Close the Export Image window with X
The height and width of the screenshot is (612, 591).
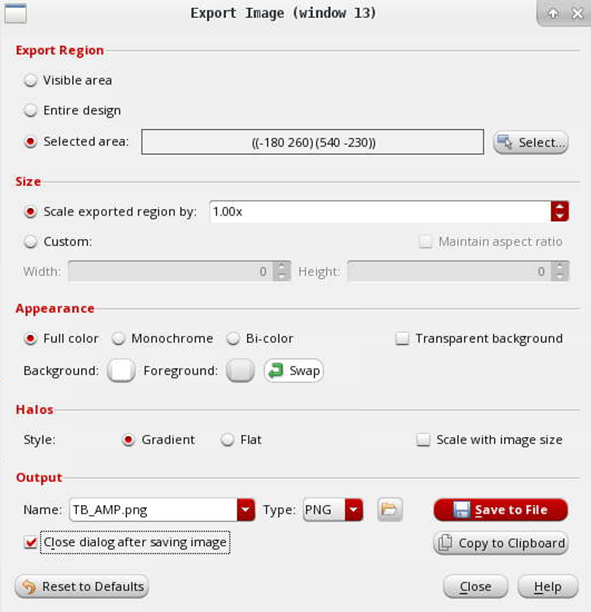click(577, 14)
